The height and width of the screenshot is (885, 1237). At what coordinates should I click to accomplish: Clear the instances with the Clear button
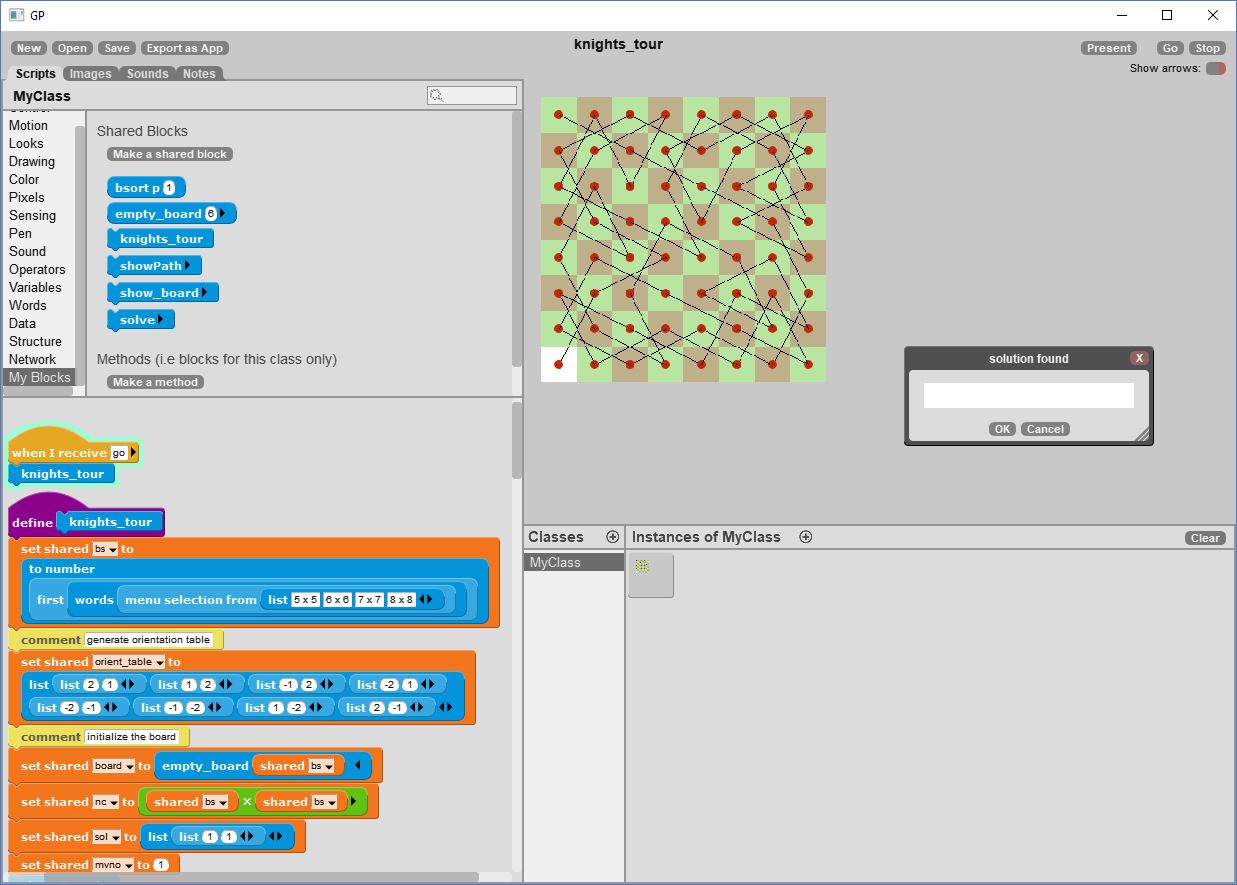pos(1205,538)
